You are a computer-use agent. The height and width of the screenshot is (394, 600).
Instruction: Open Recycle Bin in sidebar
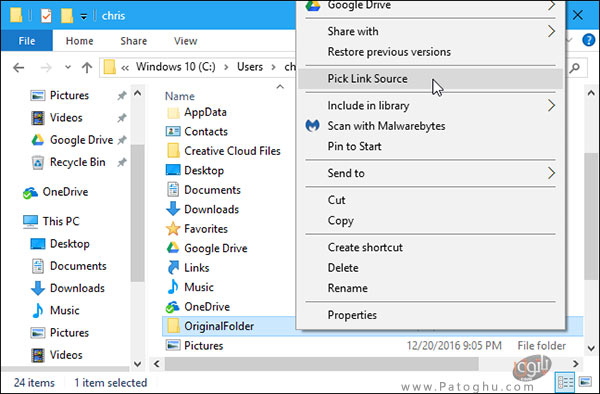tap(77, 162)
